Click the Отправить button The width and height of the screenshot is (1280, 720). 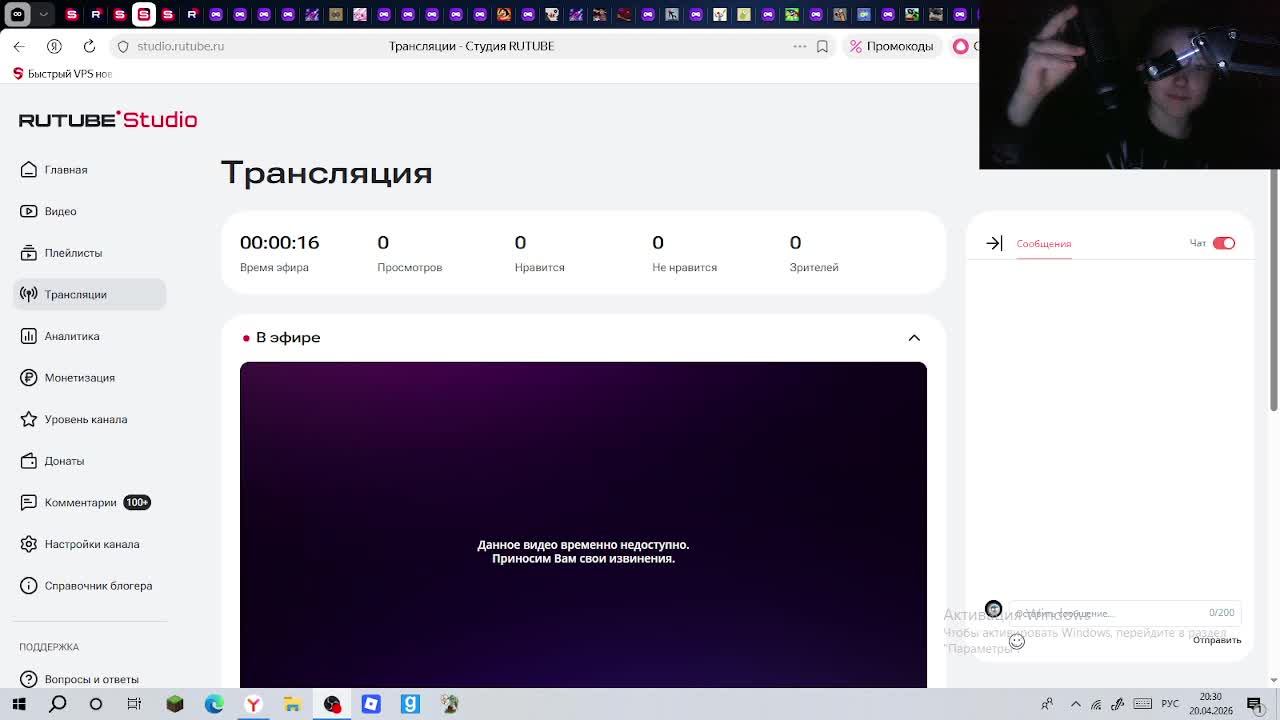point(1217,640)
